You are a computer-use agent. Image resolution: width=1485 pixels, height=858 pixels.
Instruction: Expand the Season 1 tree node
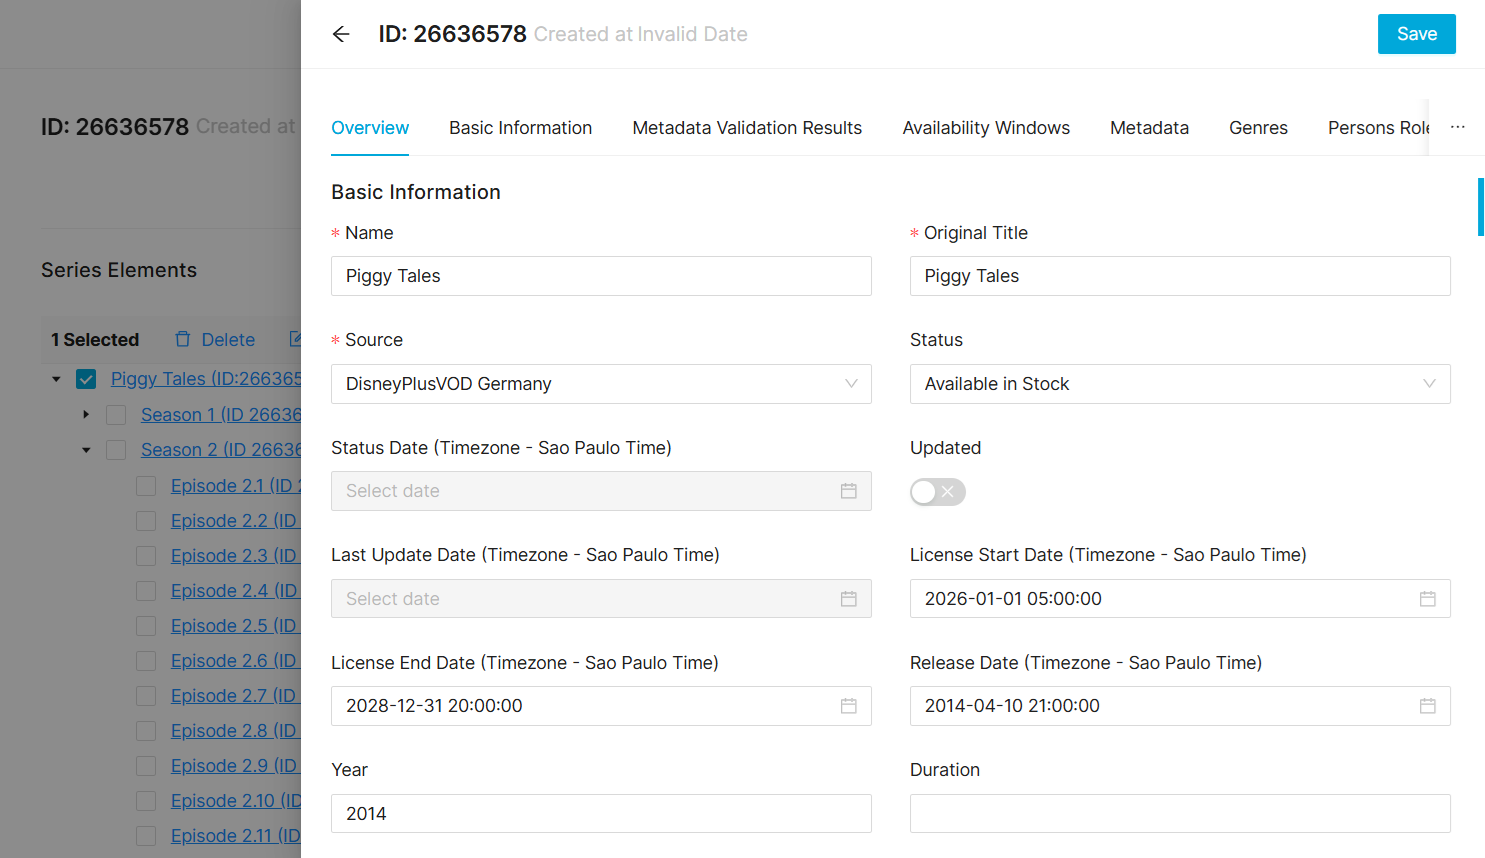click(86, 414)
